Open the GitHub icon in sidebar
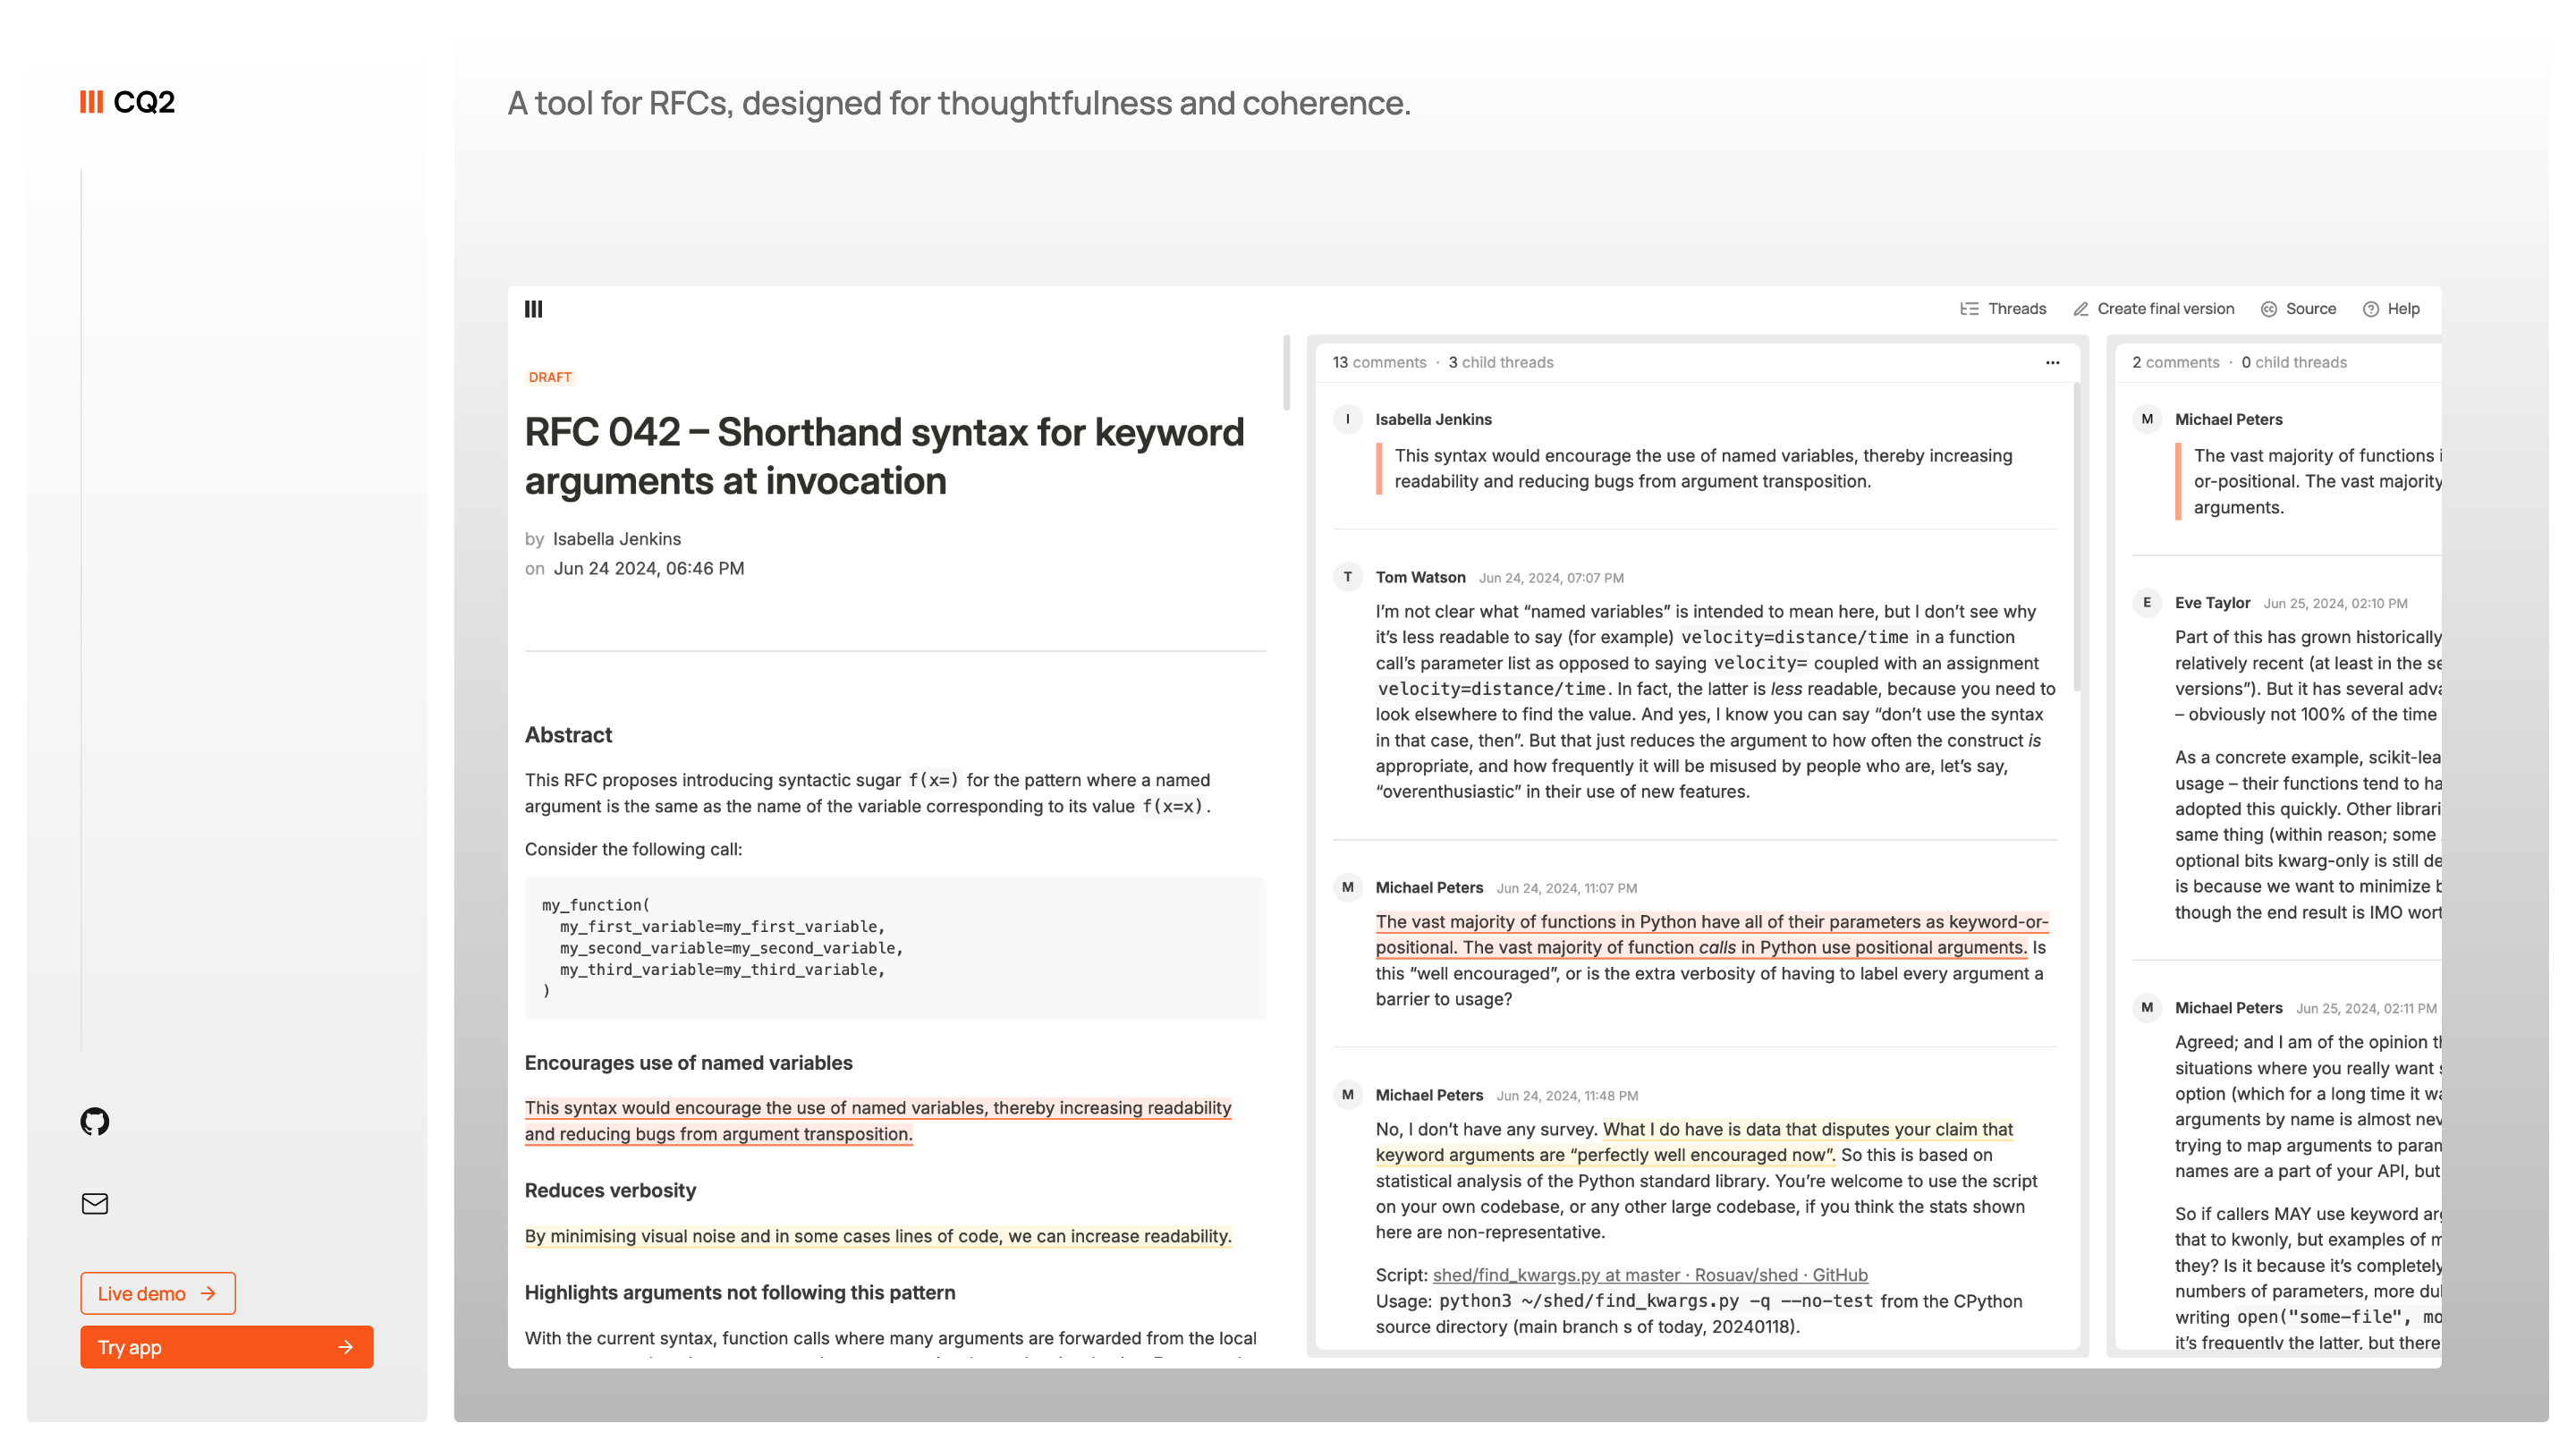This screenshot has width=2576, height=1449. click(95, 1121)
